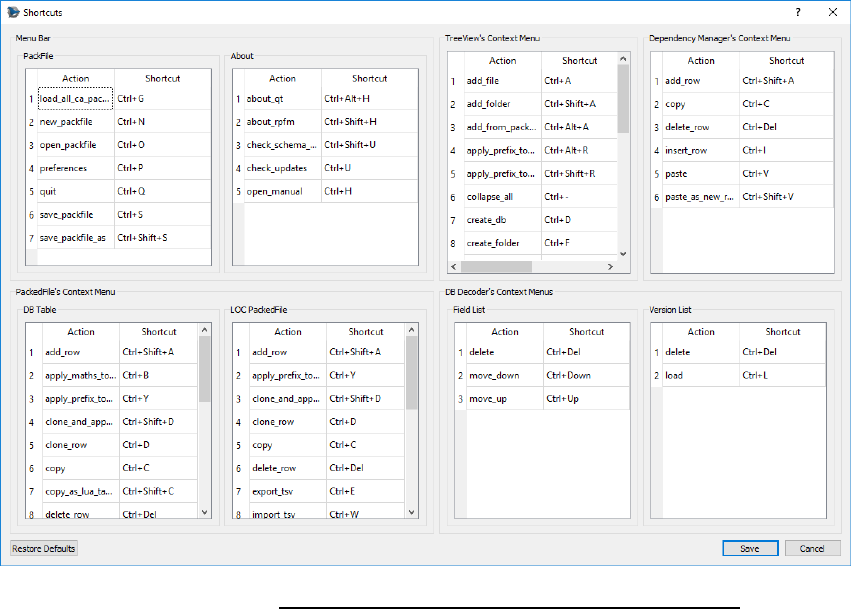Select the paste_as_new_r... action cell

click(x=701, y=196)
